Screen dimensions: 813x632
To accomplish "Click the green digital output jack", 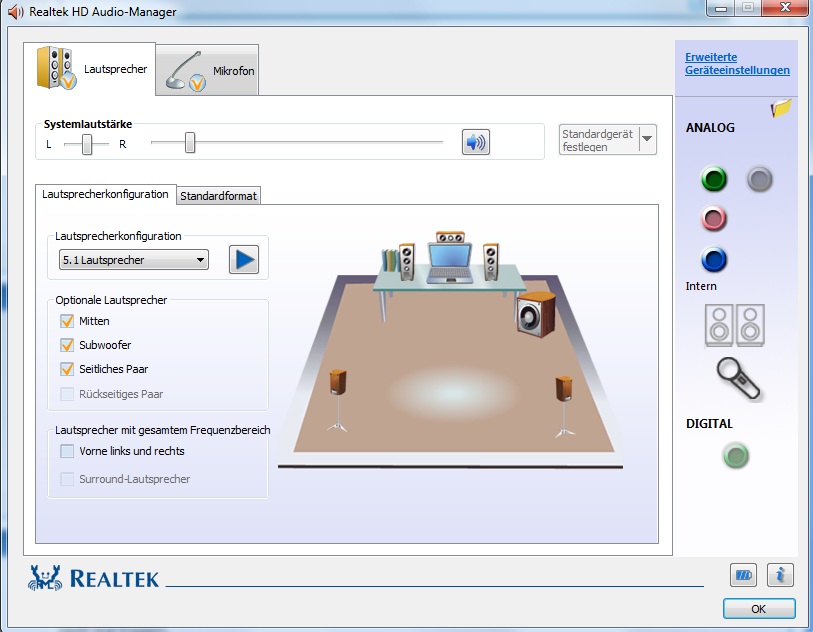I will click(x=735, y=456).
